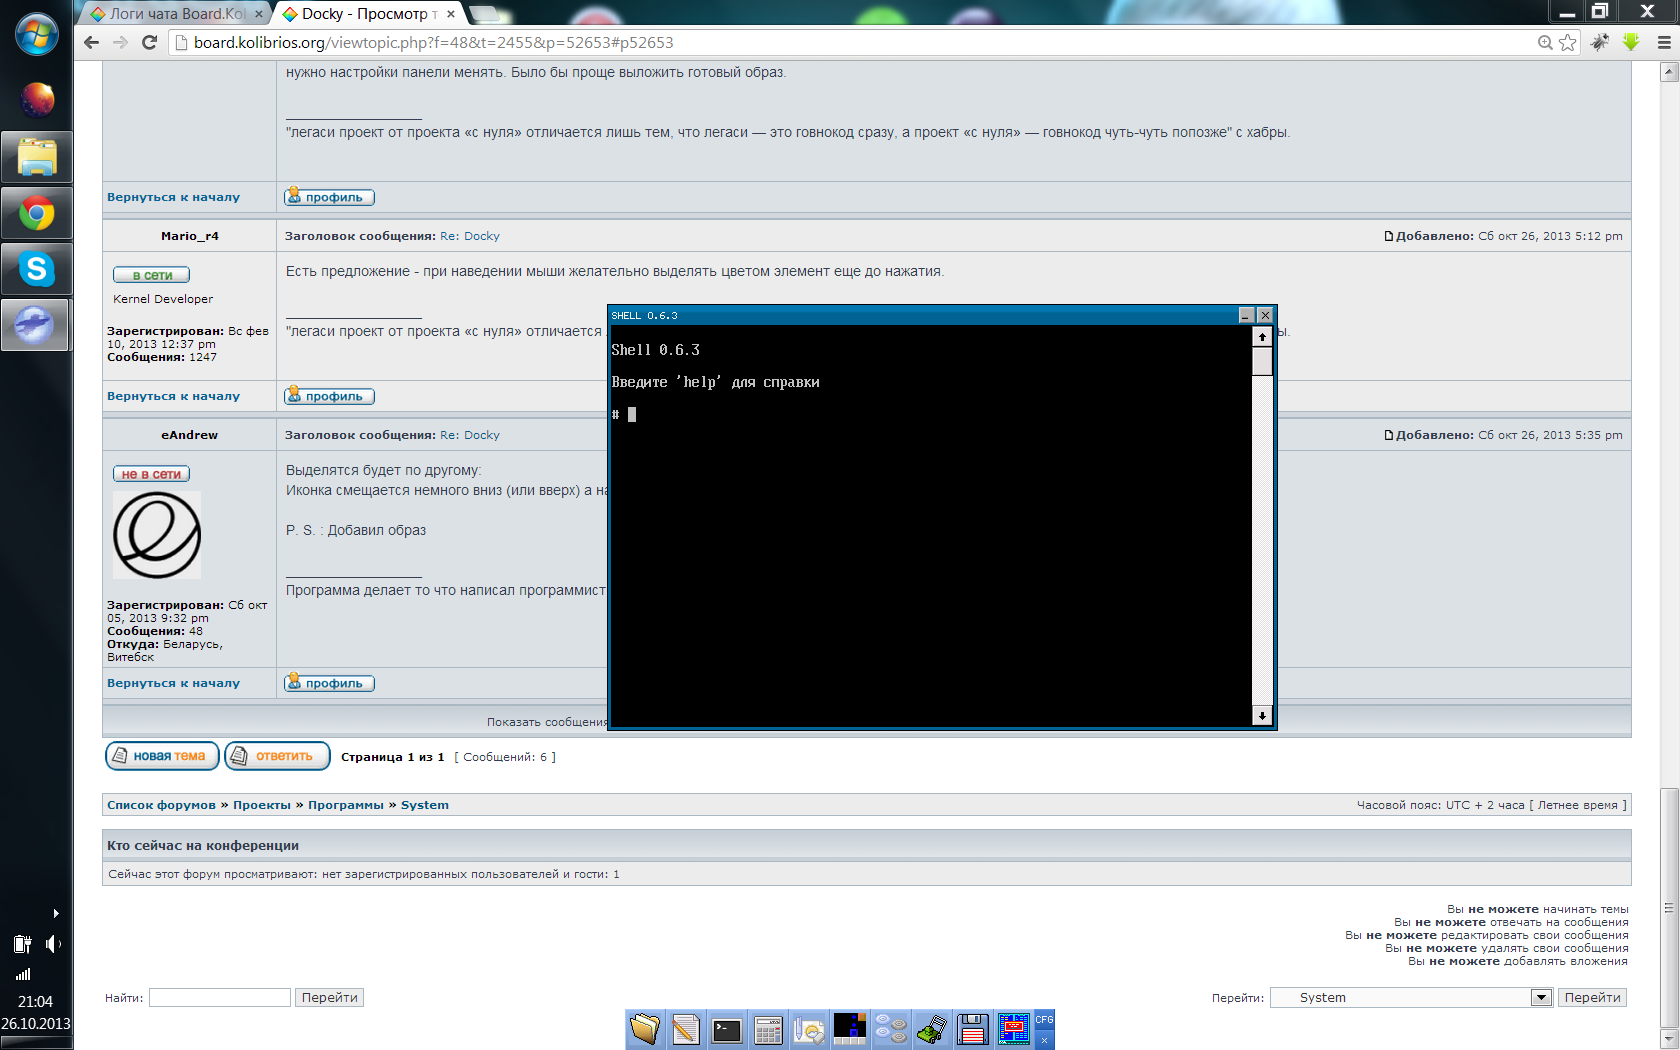Bookmark this page with the star icon
The image size is (1680, 1050).
pyautogui.click(x=1567, y=43)
